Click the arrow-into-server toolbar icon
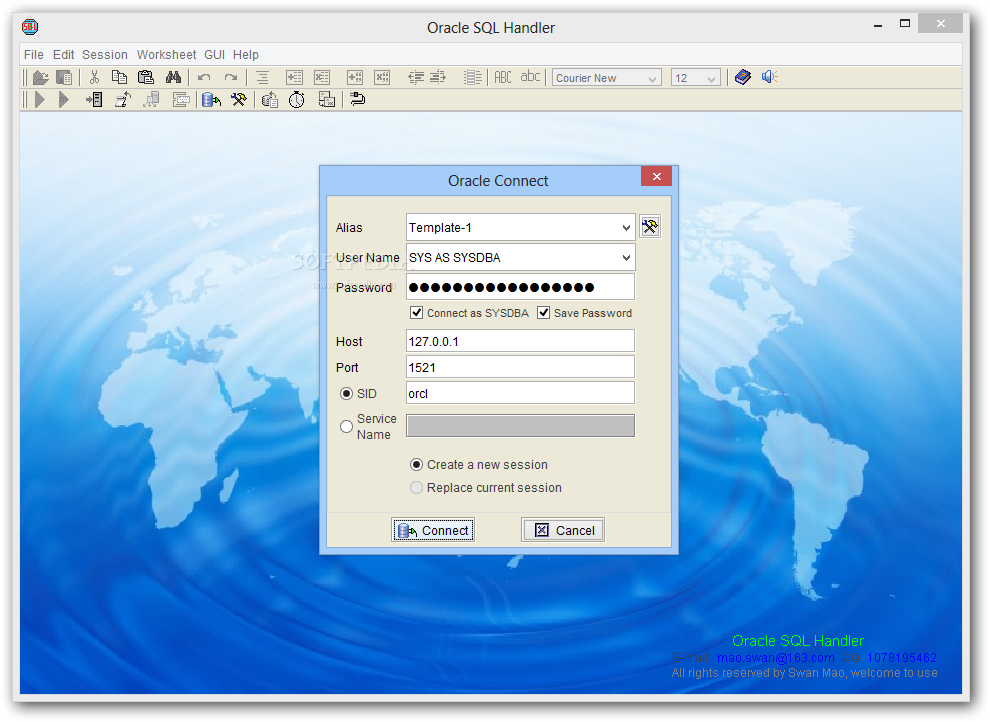 (94, 100)
